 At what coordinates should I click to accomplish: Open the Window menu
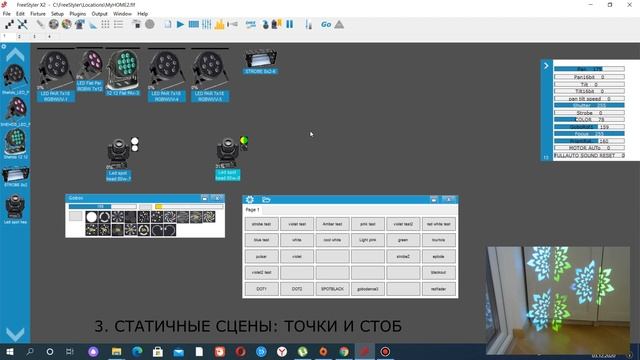(x=122, y=13)
